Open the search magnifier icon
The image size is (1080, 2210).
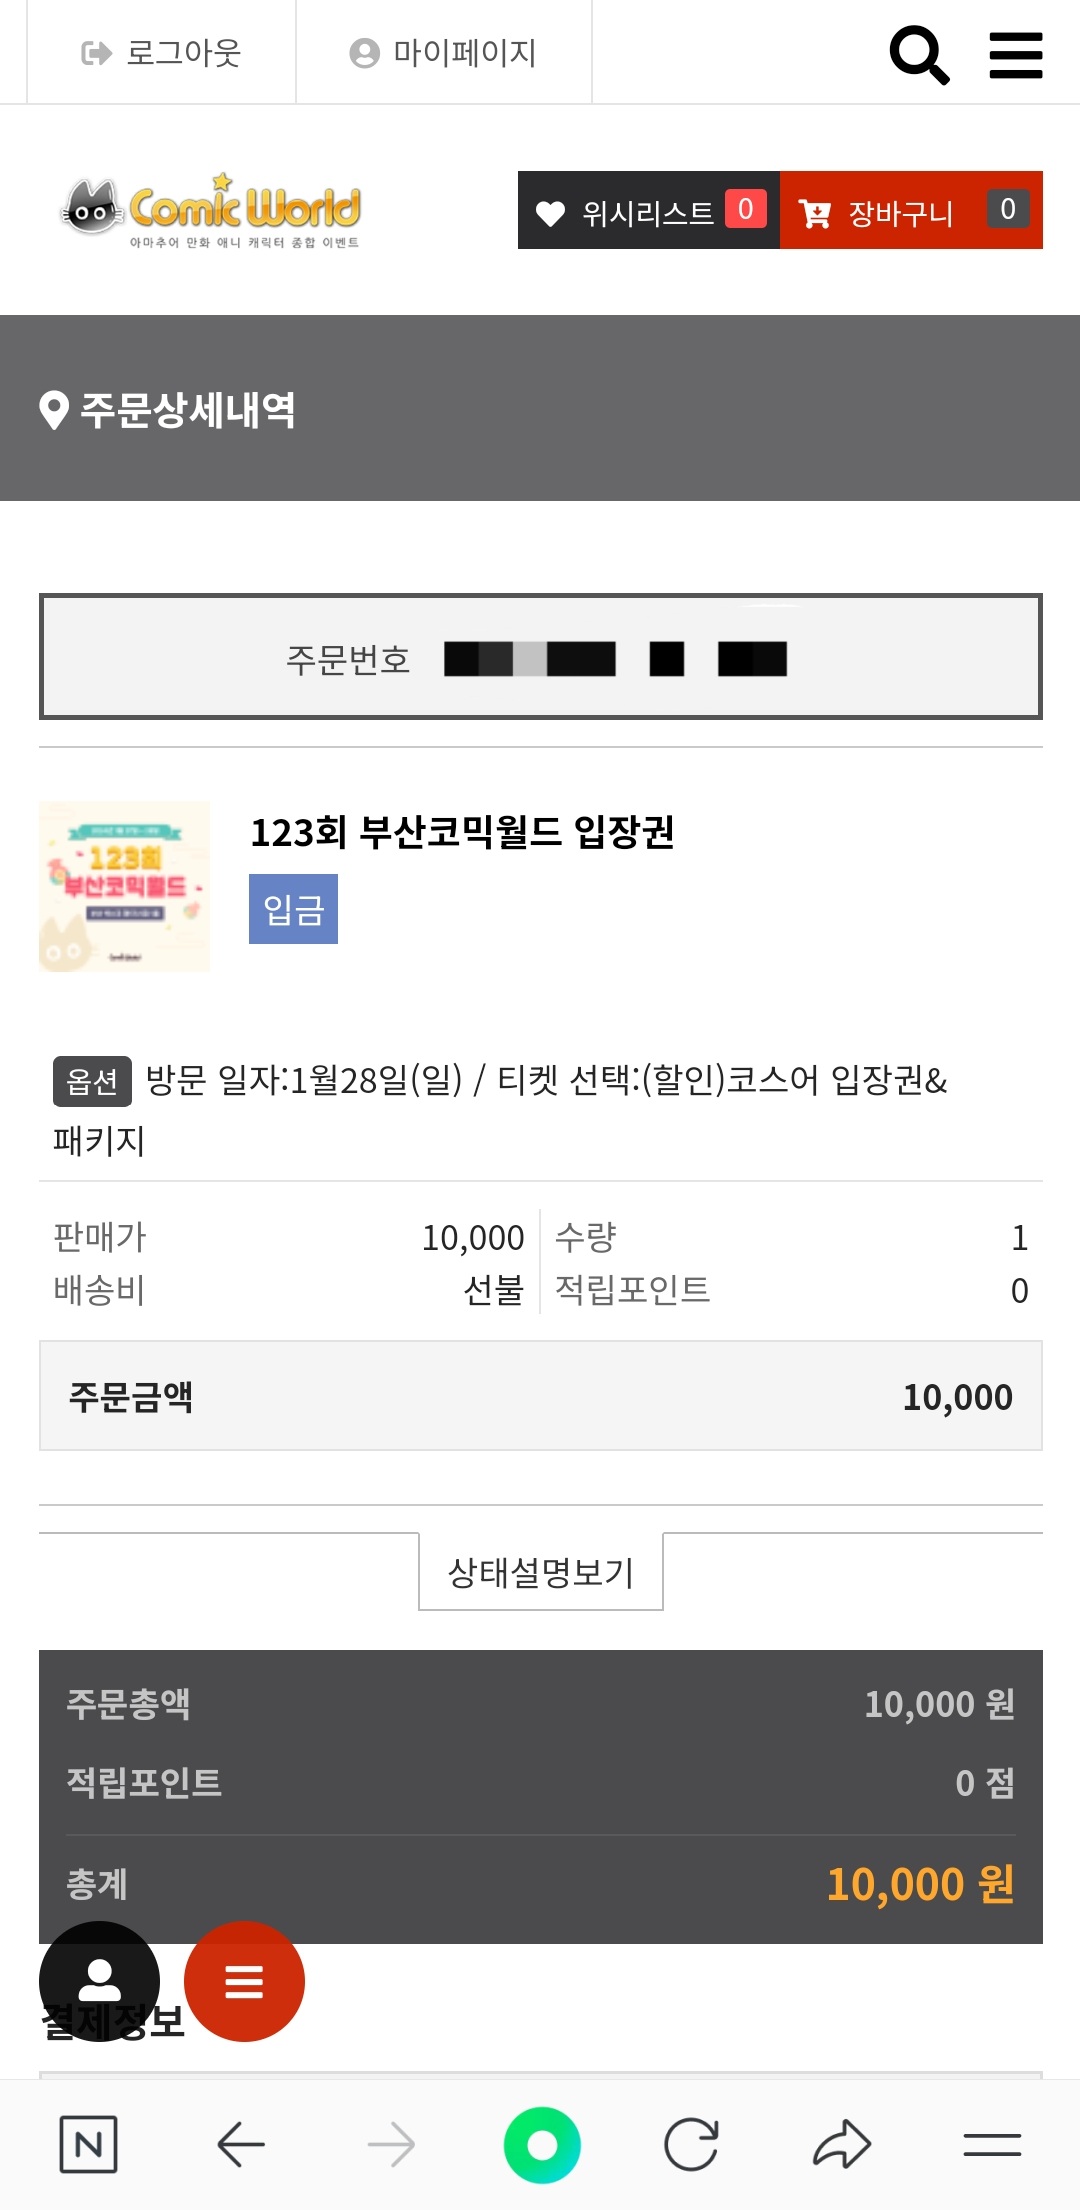[919, 54]
